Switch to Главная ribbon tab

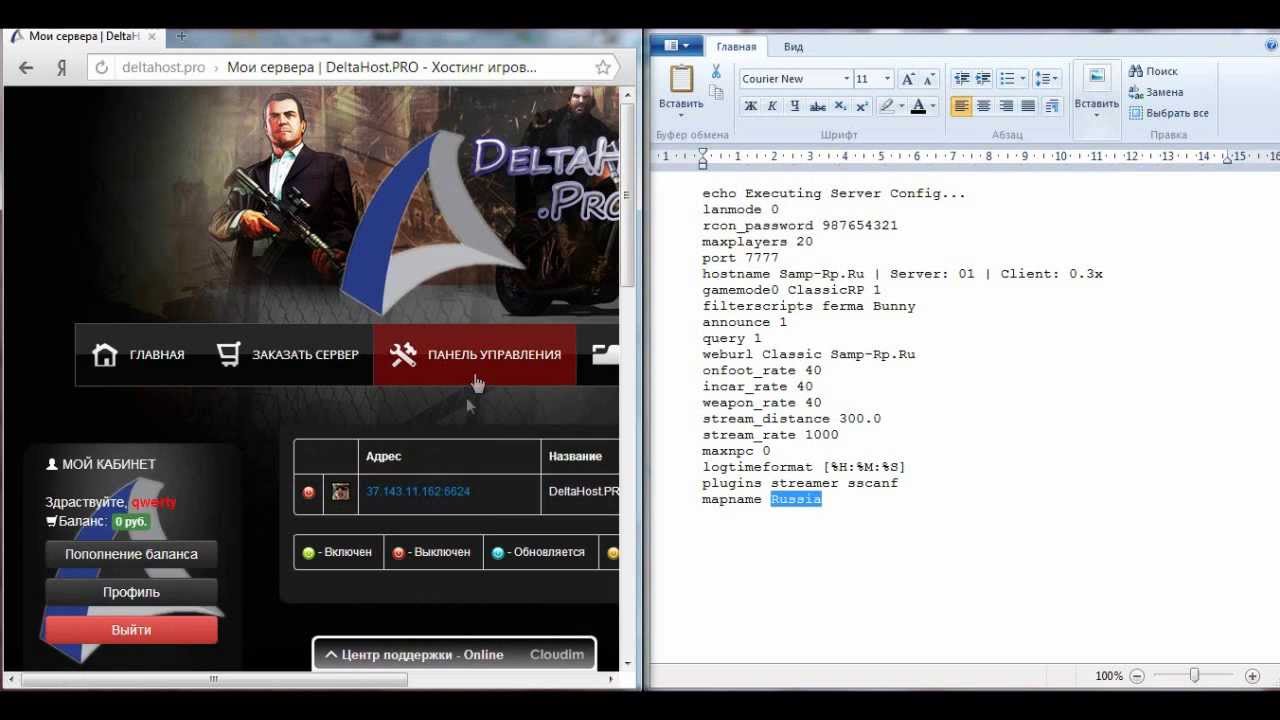pos(736,47)
